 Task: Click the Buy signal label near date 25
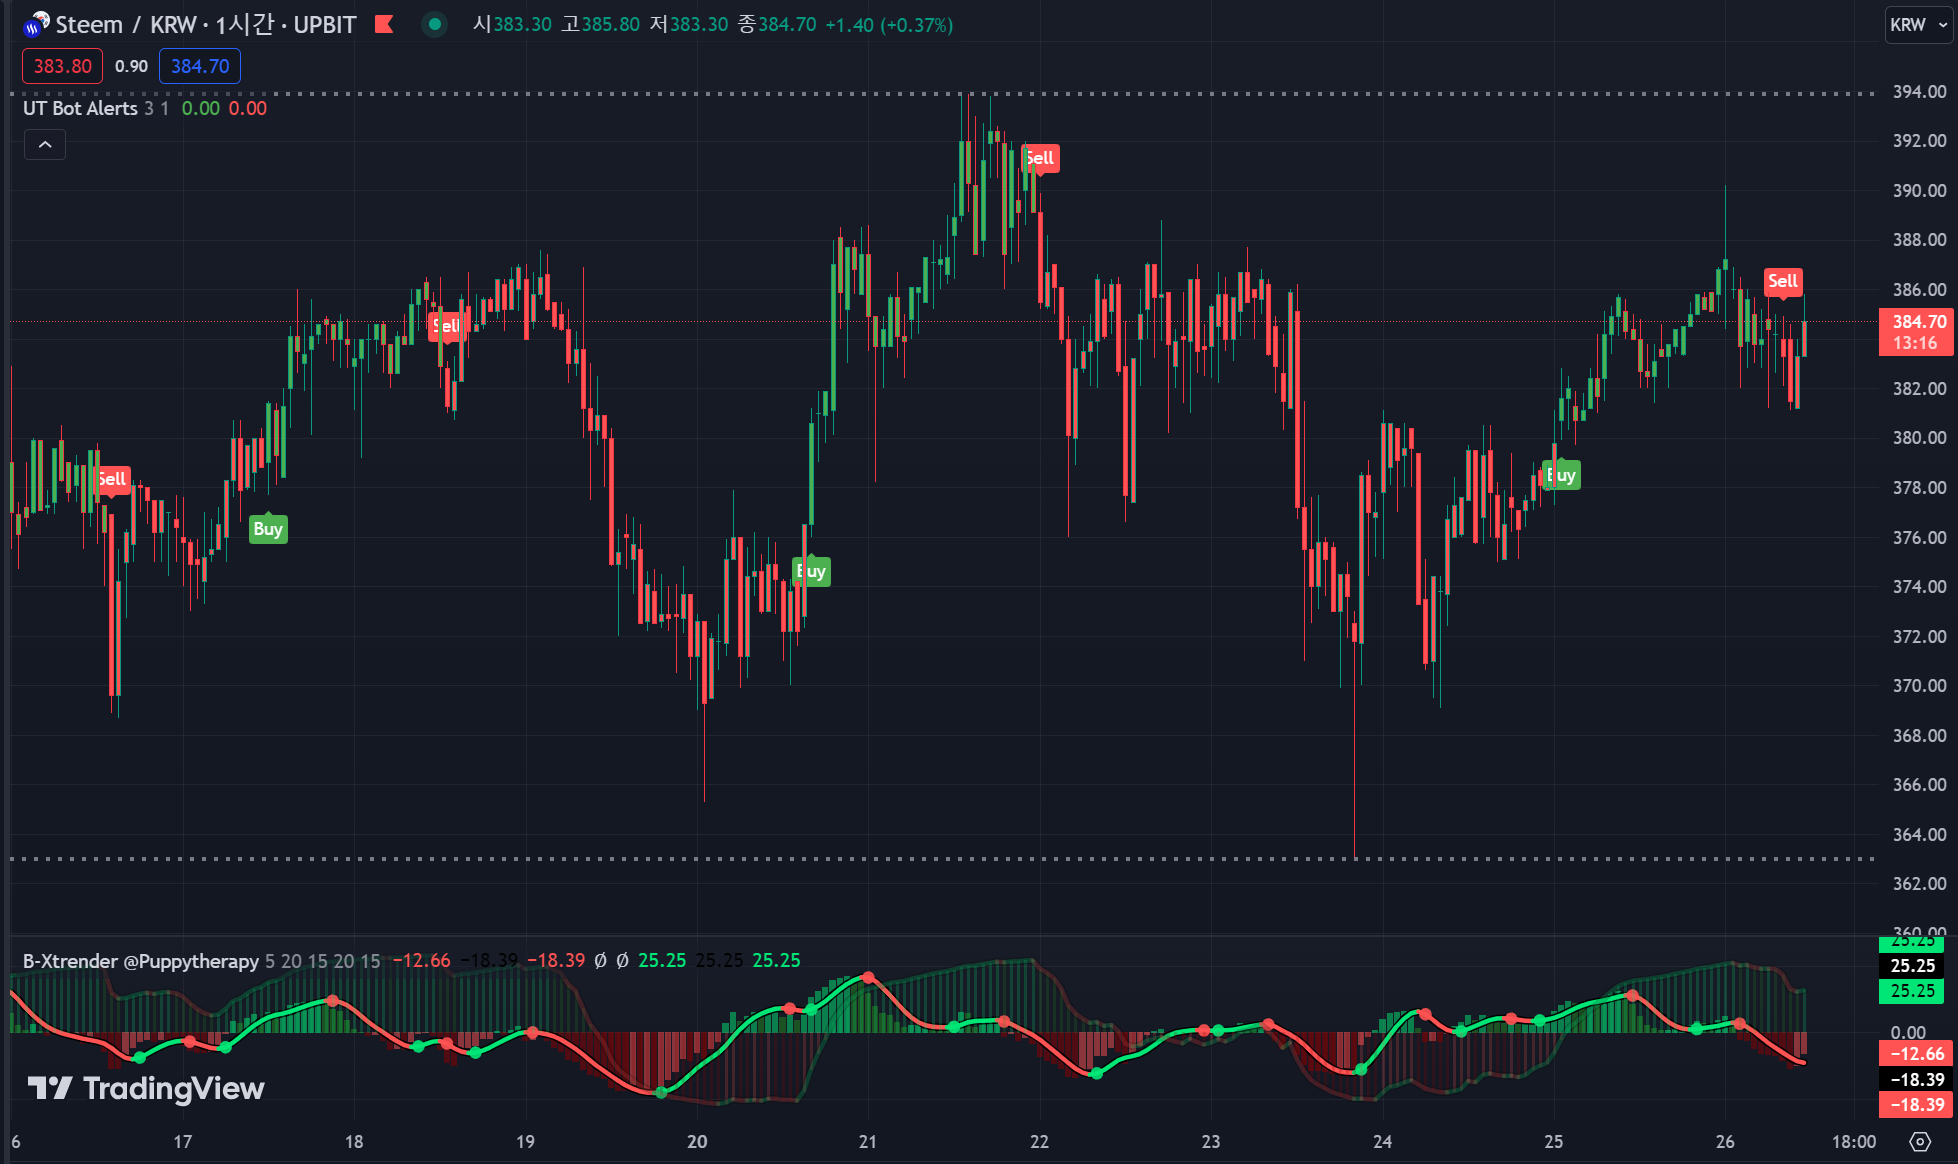pyautogui.click(x=1561, y=475)
